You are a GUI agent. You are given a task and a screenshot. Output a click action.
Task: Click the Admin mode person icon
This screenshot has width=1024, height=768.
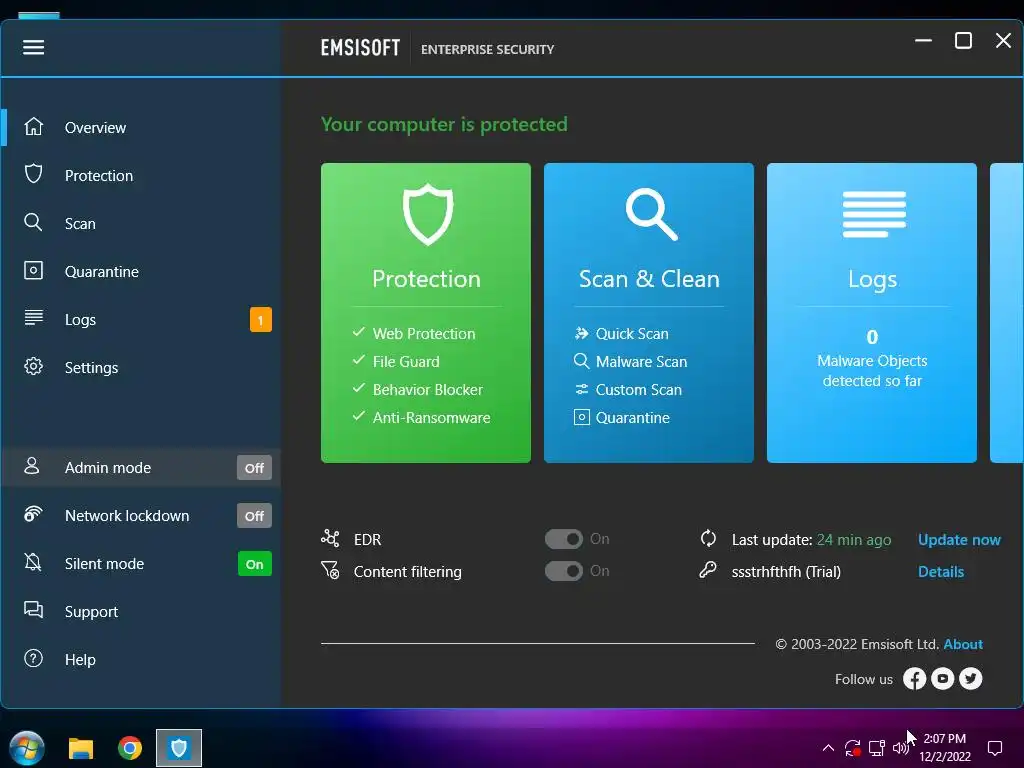32,466
